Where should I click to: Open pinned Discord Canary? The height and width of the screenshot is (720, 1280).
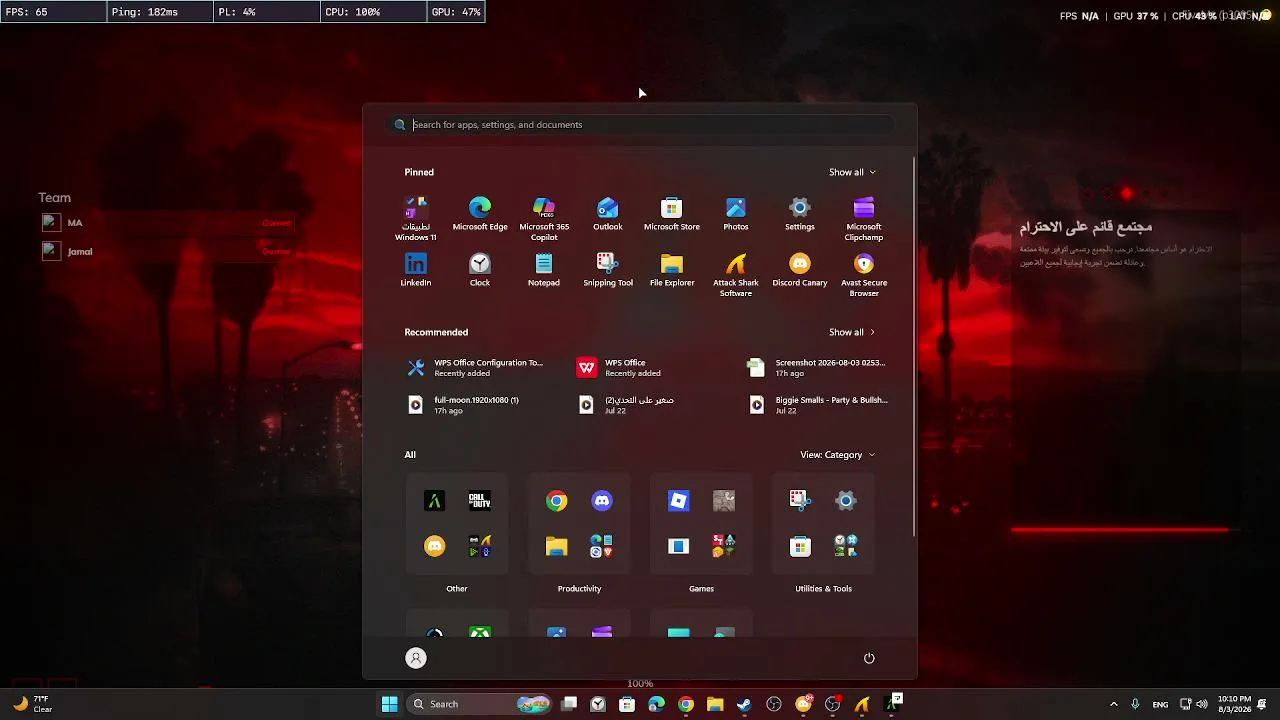tap(800, 270)
